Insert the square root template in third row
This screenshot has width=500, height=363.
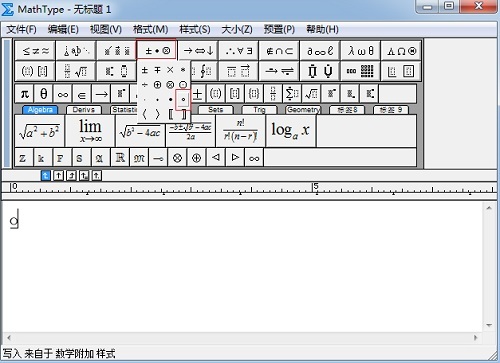pos(312,94)
